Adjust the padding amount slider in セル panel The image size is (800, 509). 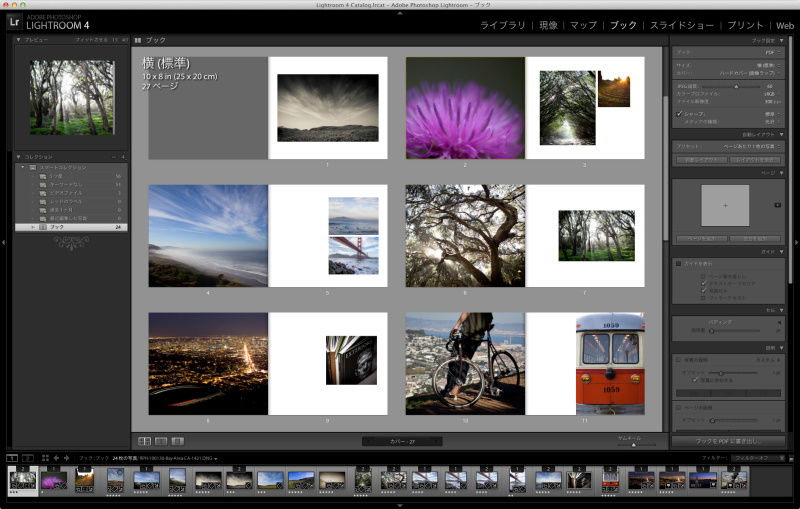[711, 331]
